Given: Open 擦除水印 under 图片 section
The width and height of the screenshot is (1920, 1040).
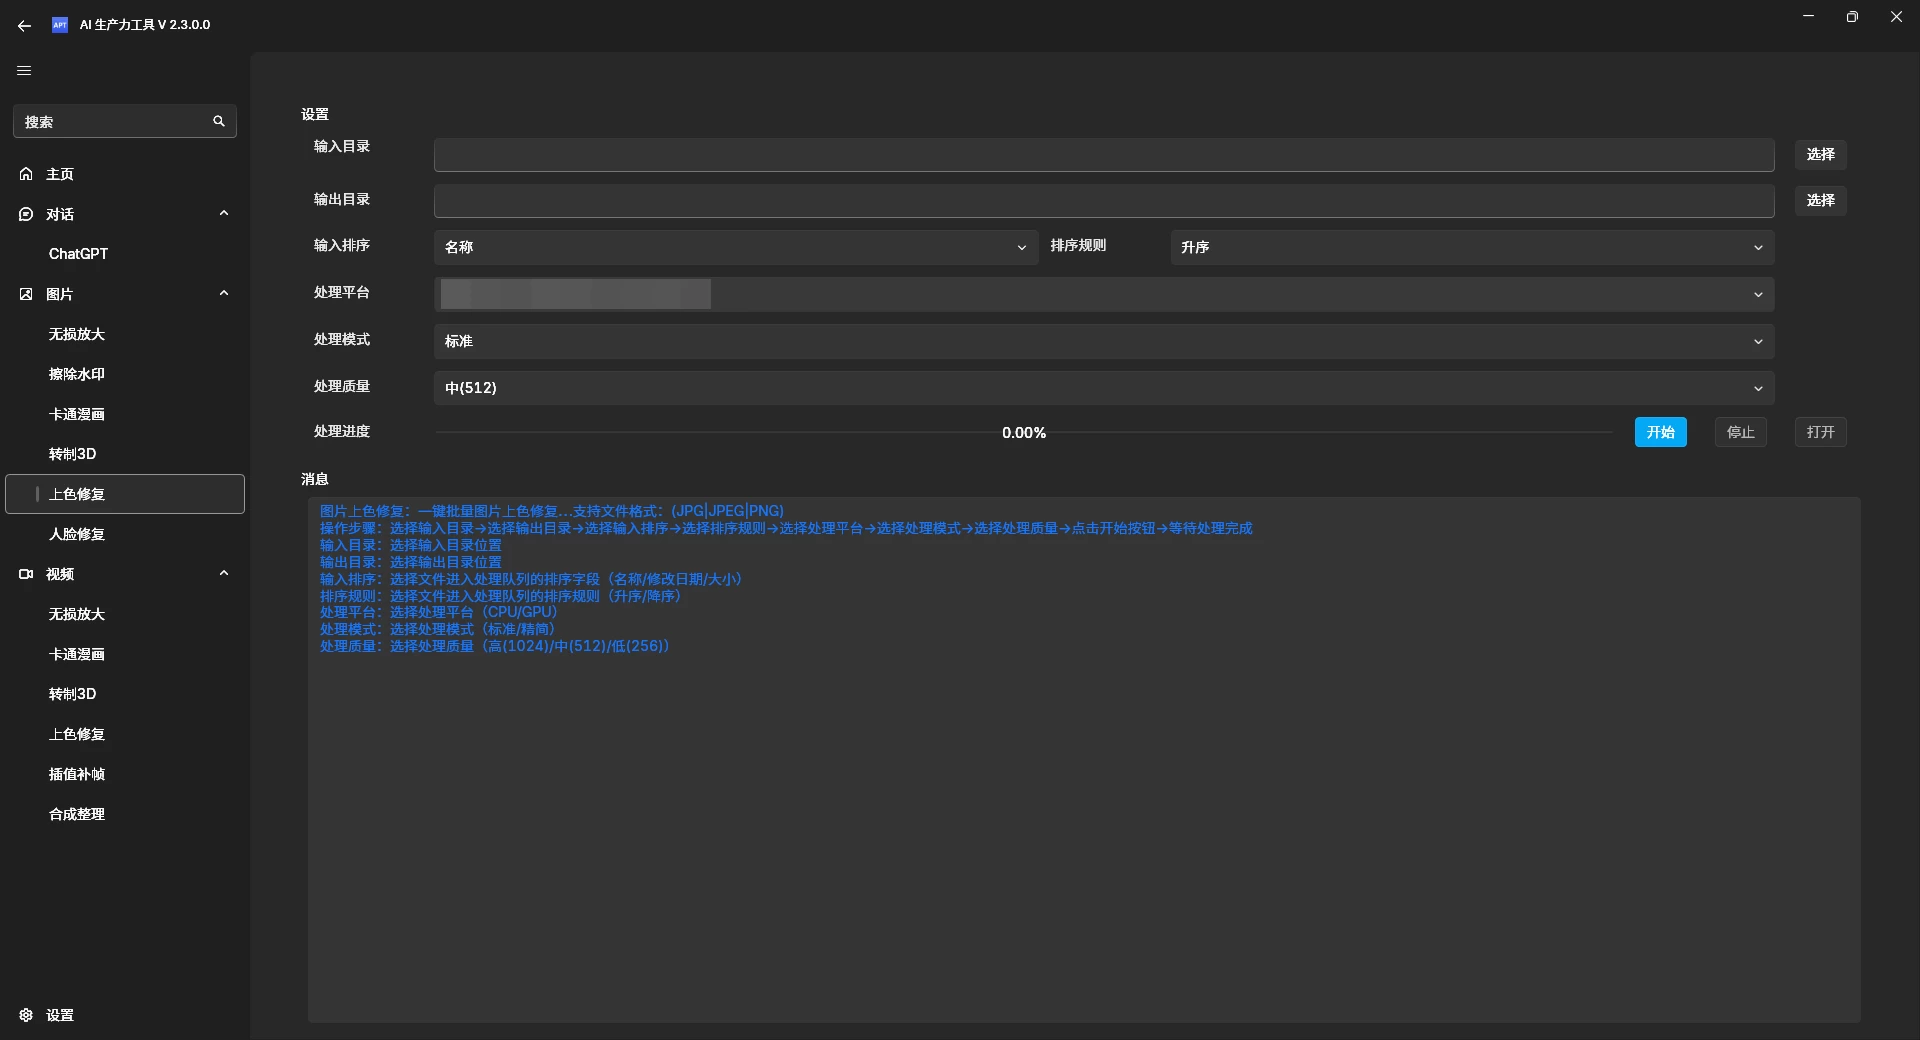Looking at the screenshot, I should pyautogui.click(x=77, y=374).
